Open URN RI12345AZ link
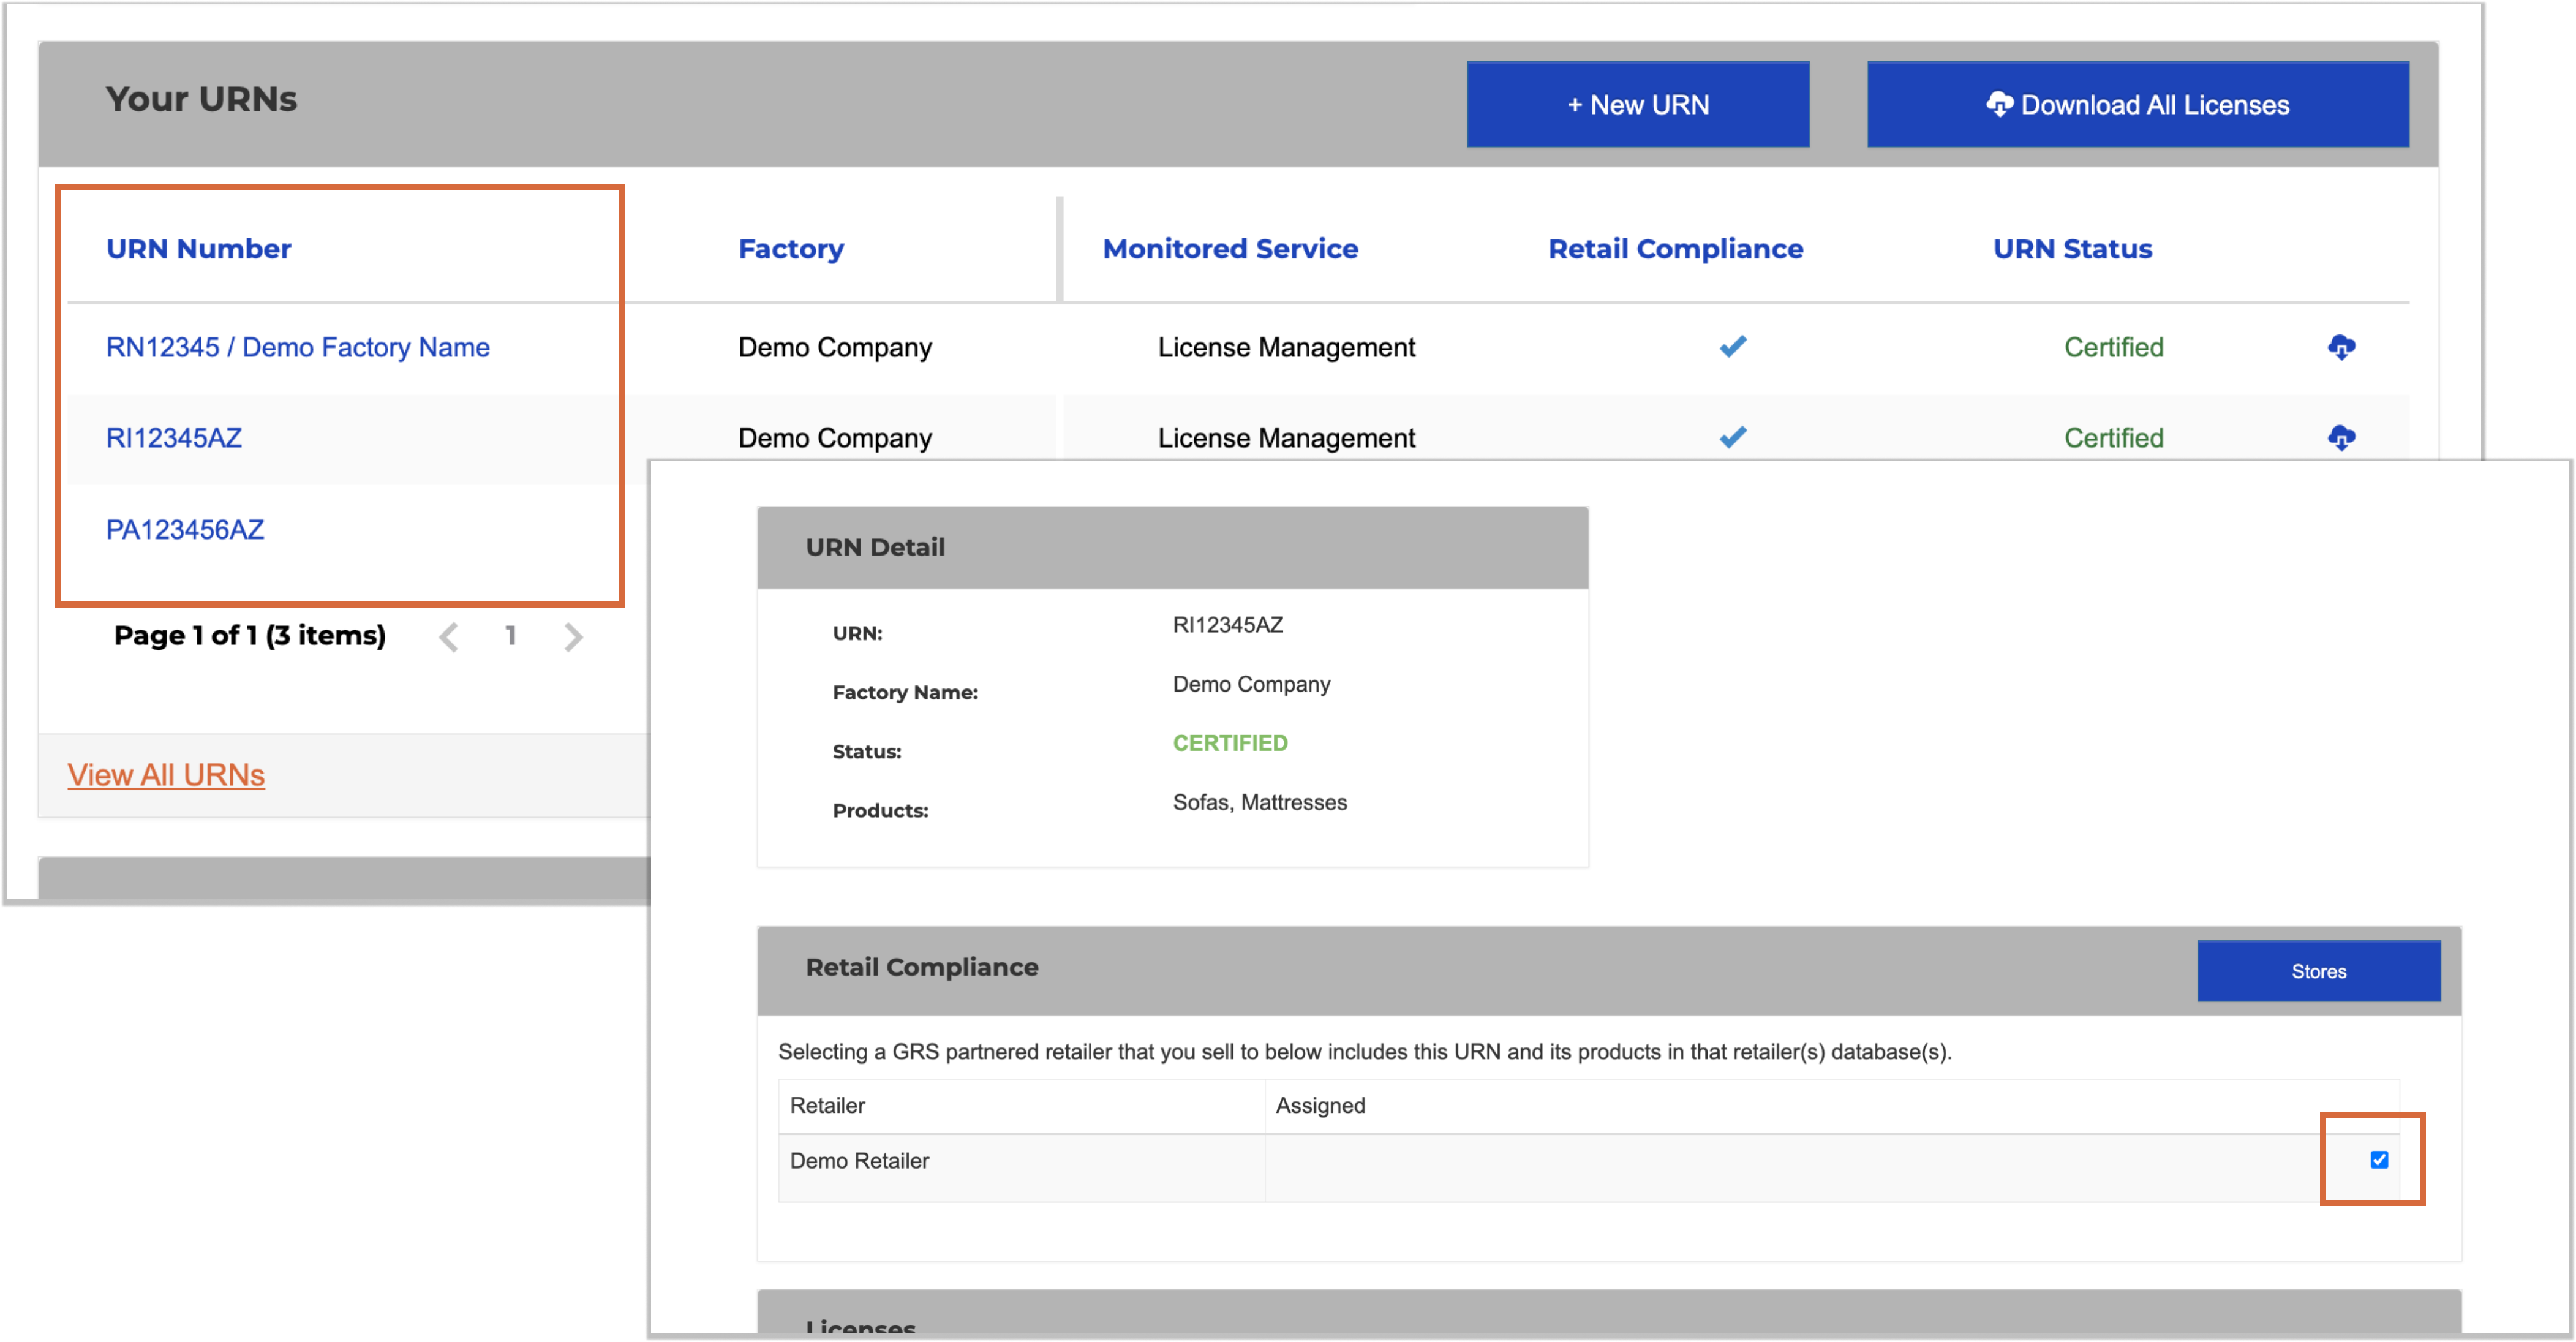The height and width of the screenshot is (1342, 2576). [174, 438]
